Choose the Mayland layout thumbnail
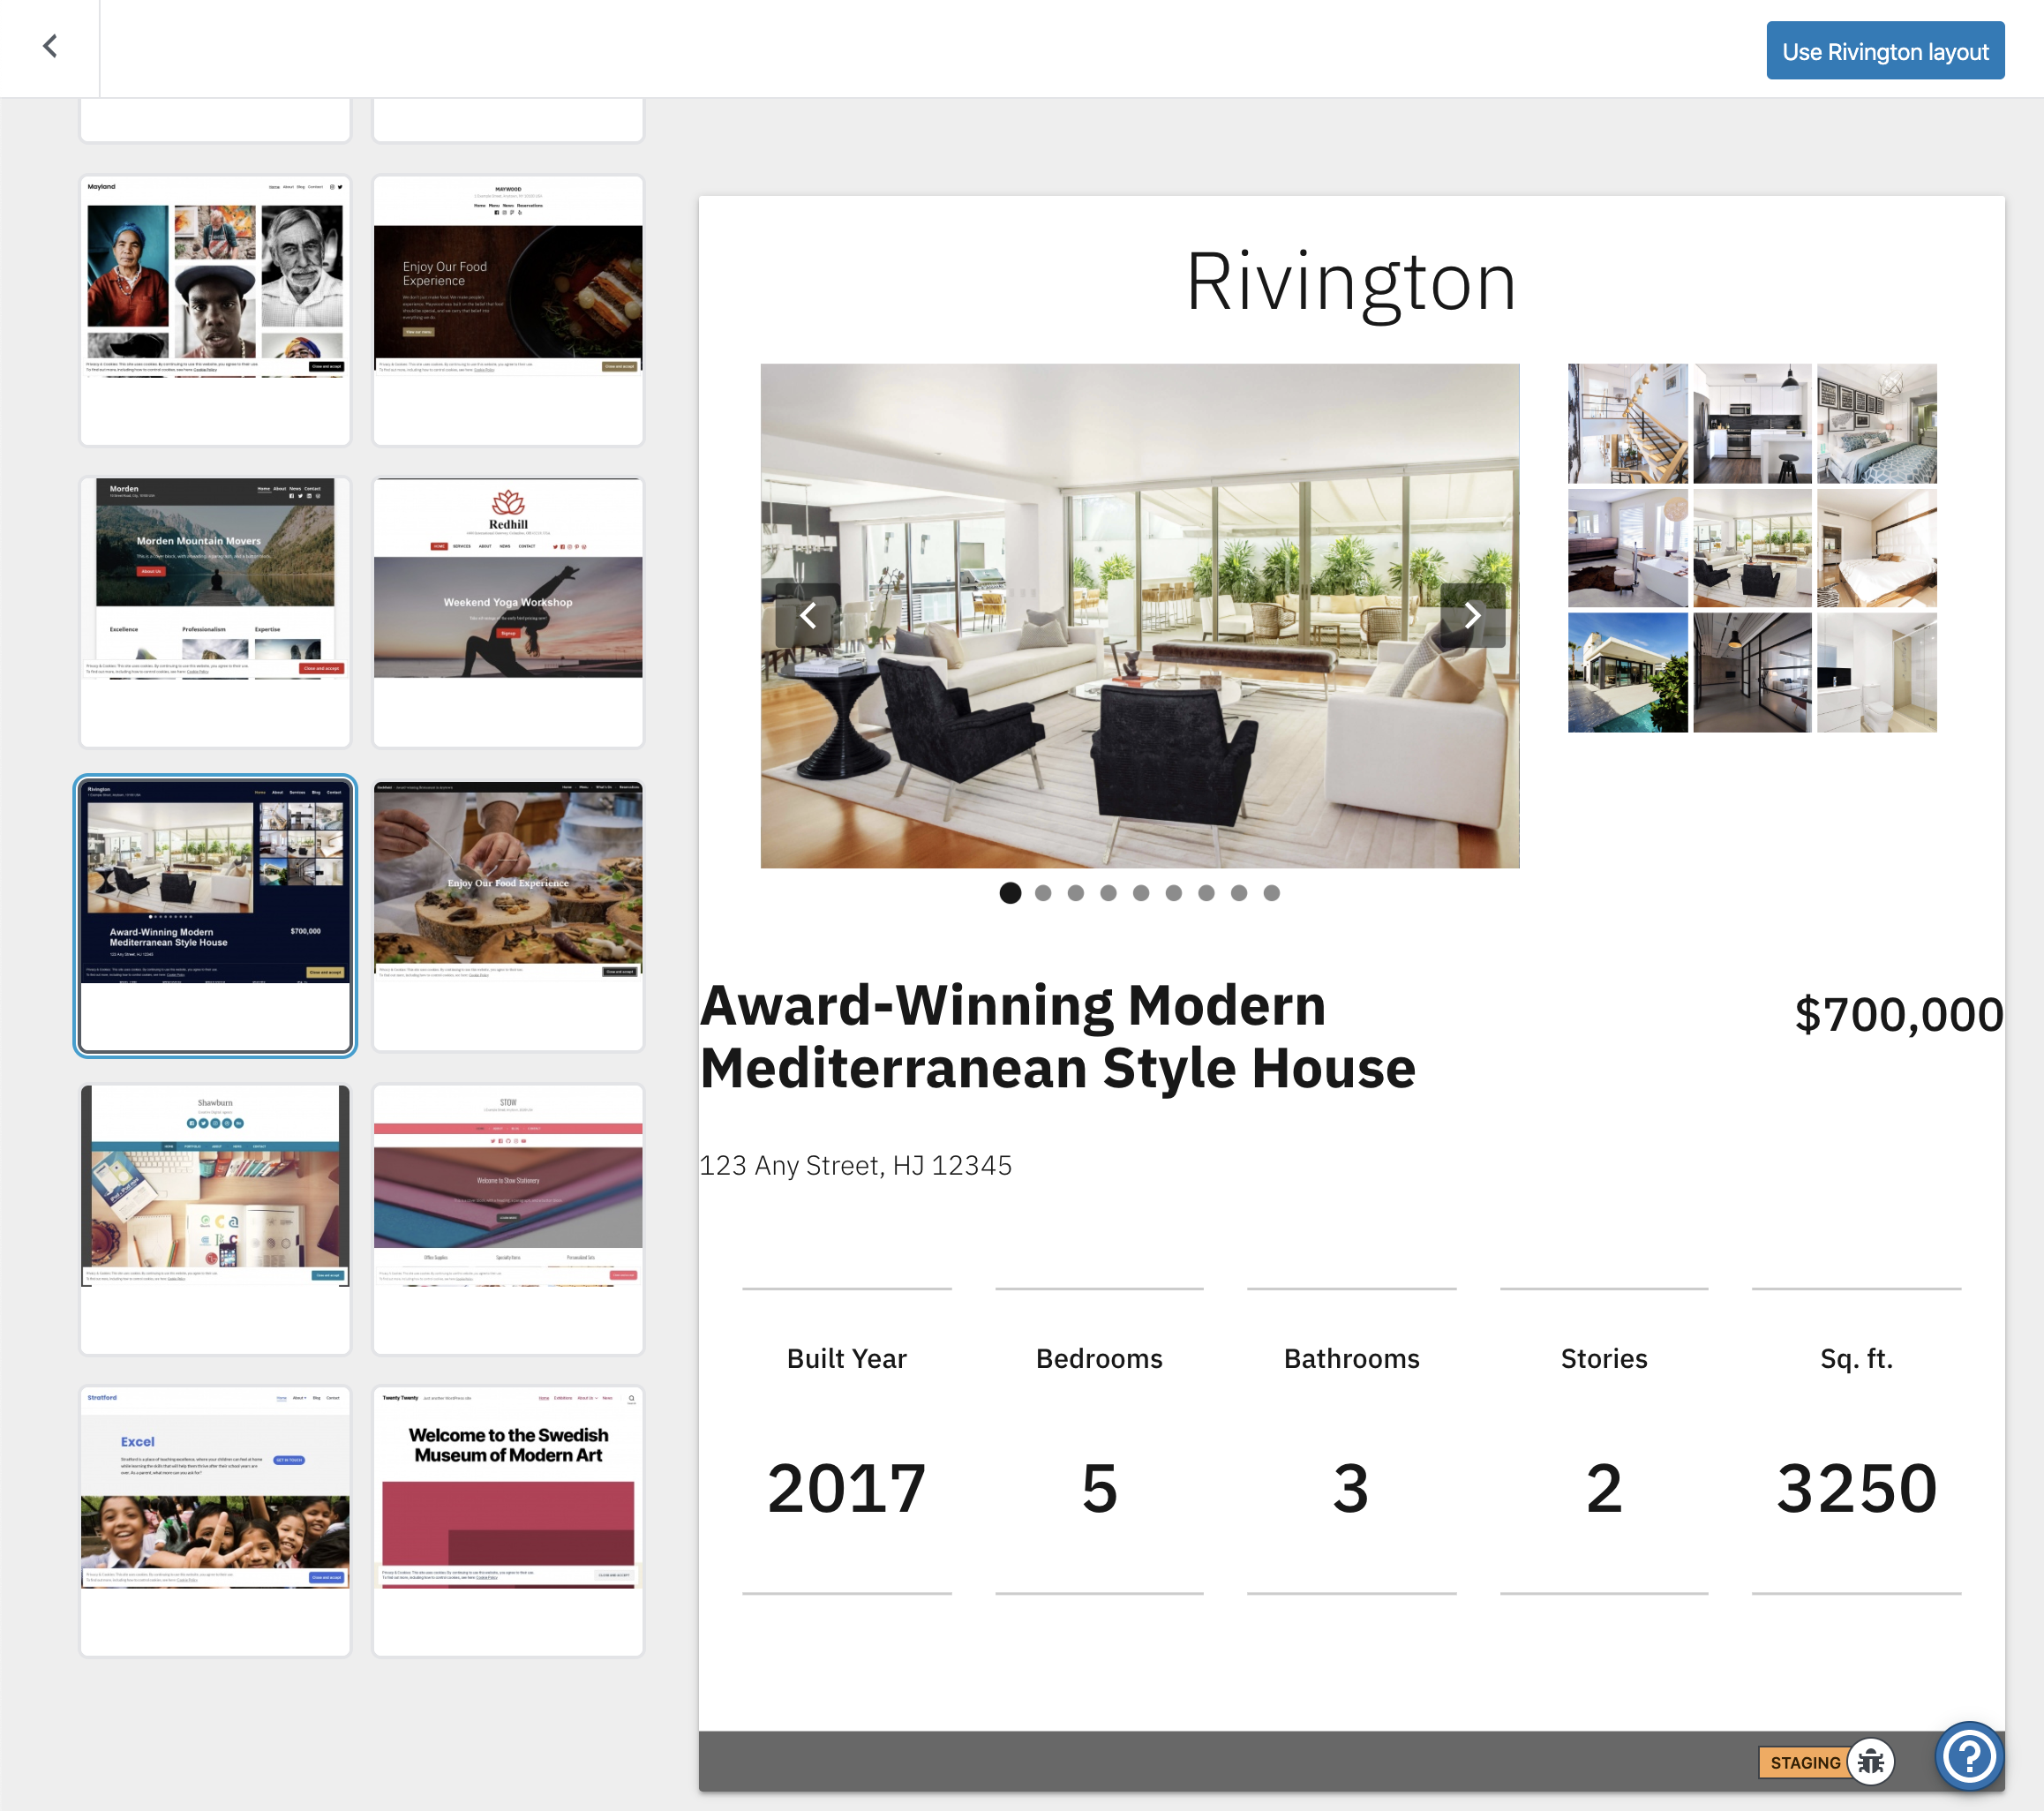 point(215,310)
